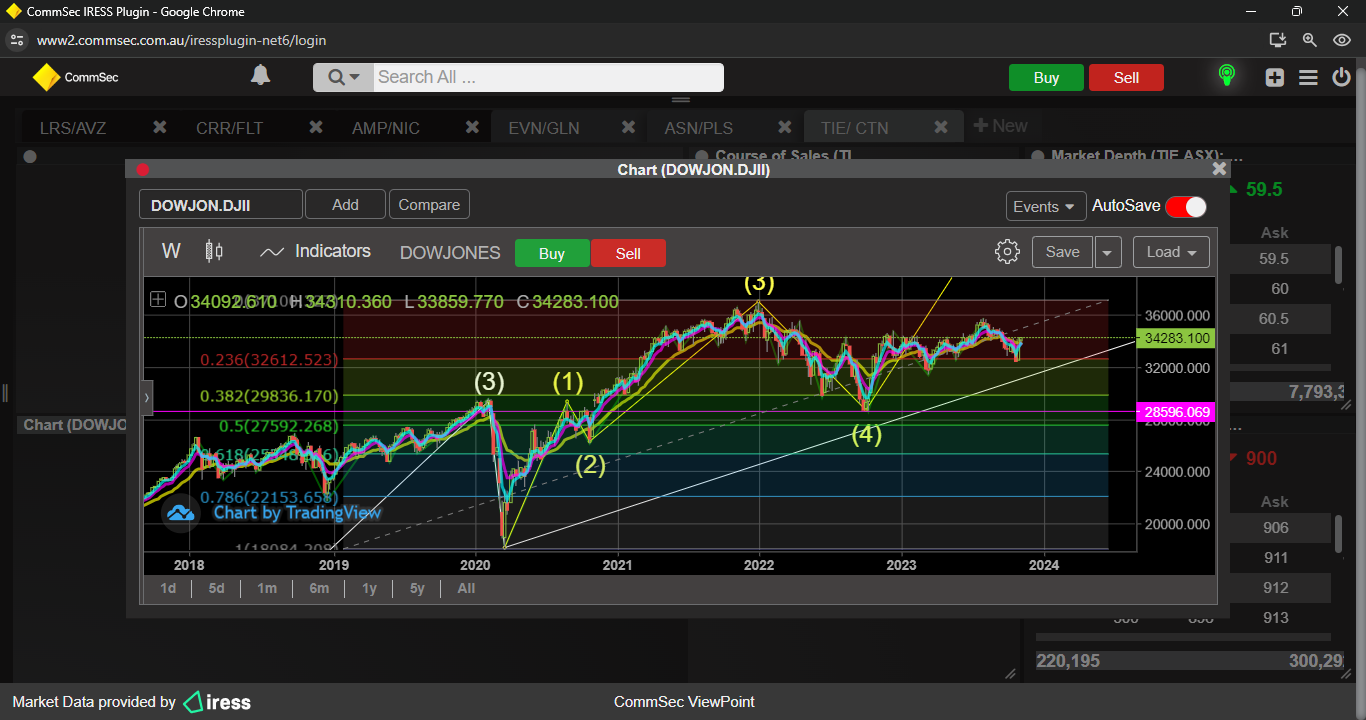Click the 2021 label on time axis

(x=617, y=565)
